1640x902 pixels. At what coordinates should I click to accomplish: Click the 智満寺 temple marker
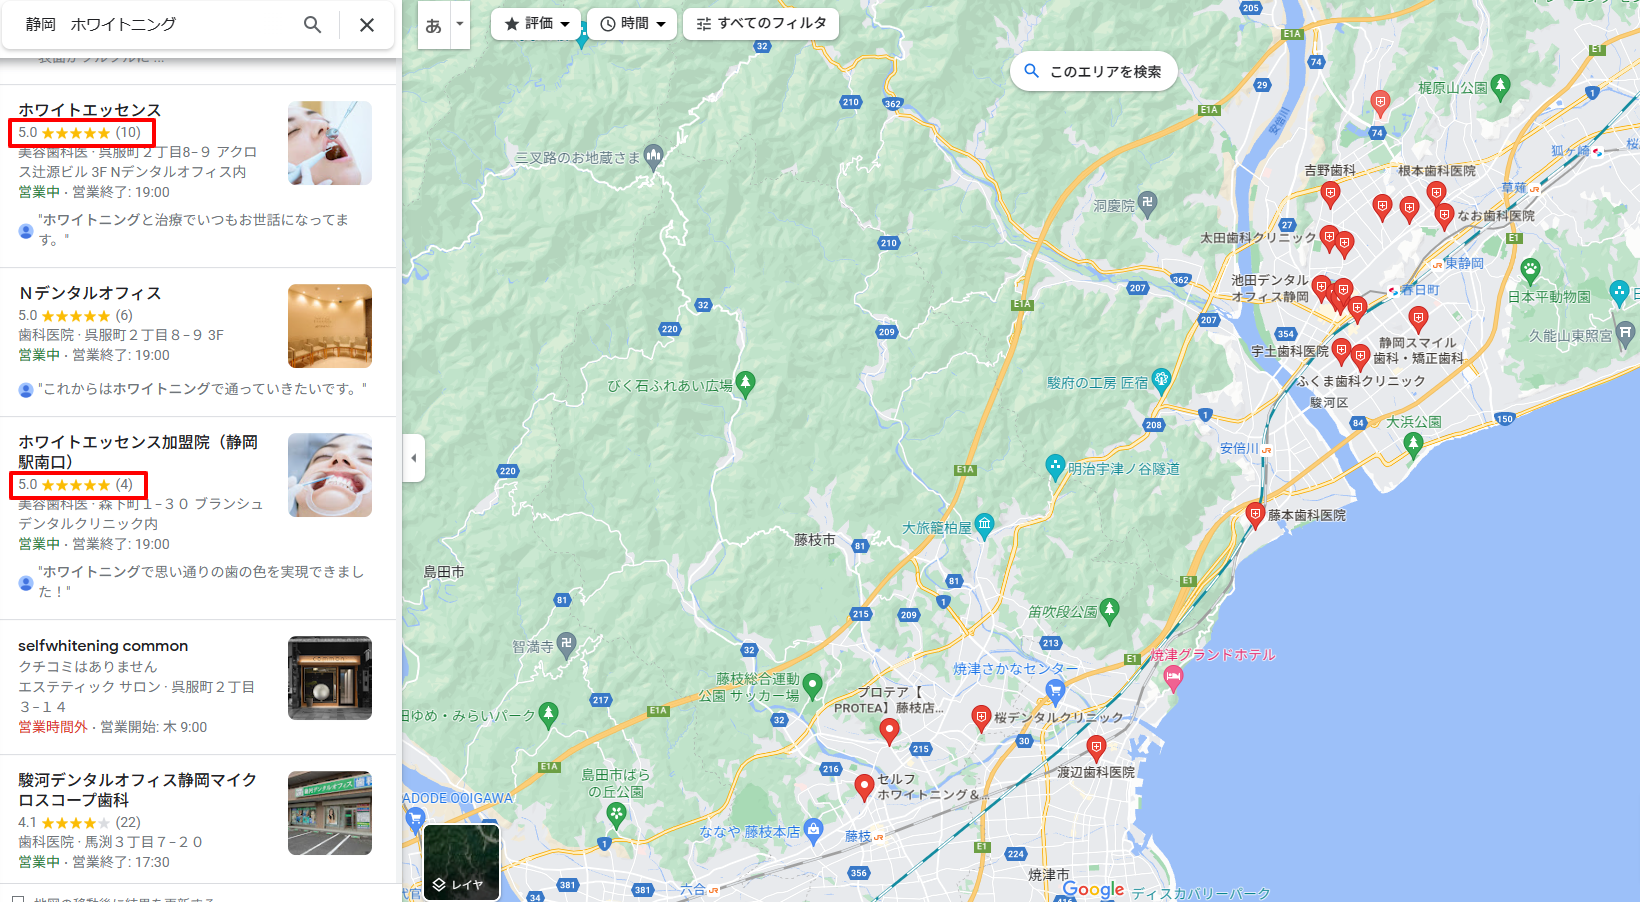pos(567,643)
